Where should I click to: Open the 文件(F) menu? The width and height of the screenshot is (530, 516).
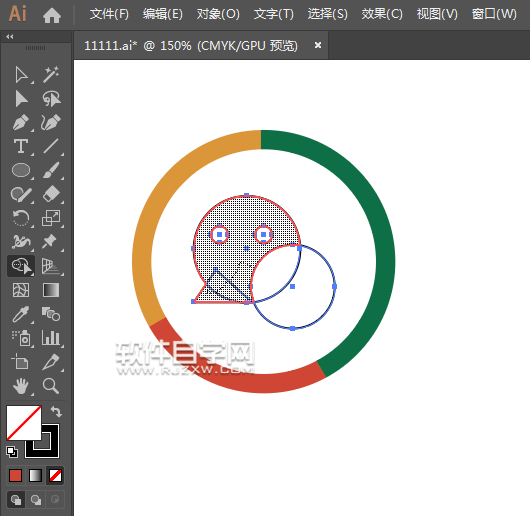(109, 14)
